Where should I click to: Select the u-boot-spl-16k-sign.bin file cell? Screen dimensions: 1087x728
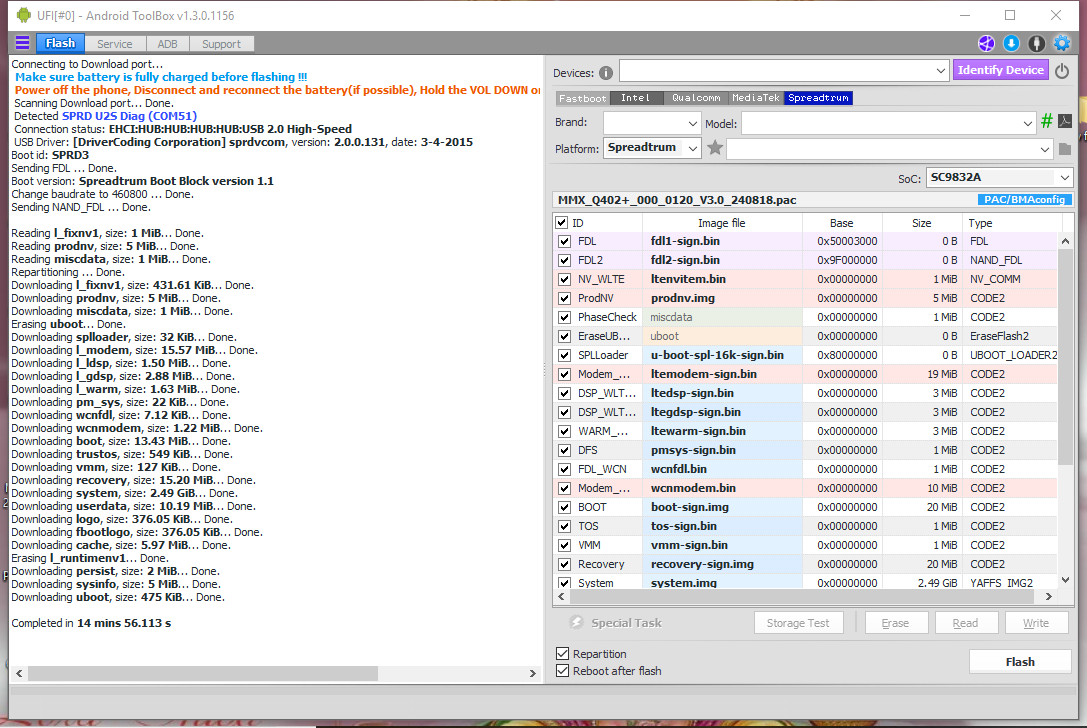coord(723,355)
